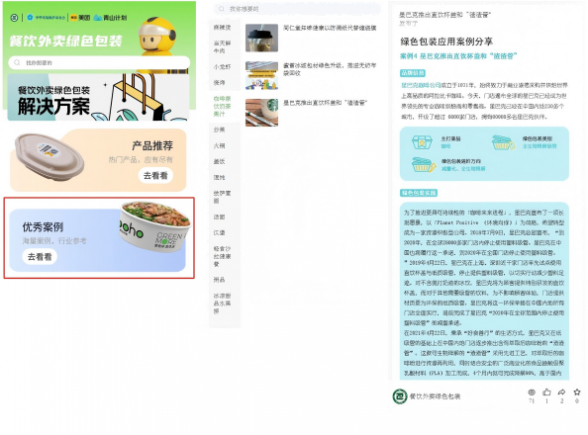Screen dimensions: 588x435
Task: Click the 产品推荐 card title
Action: (x=152, y=146)
